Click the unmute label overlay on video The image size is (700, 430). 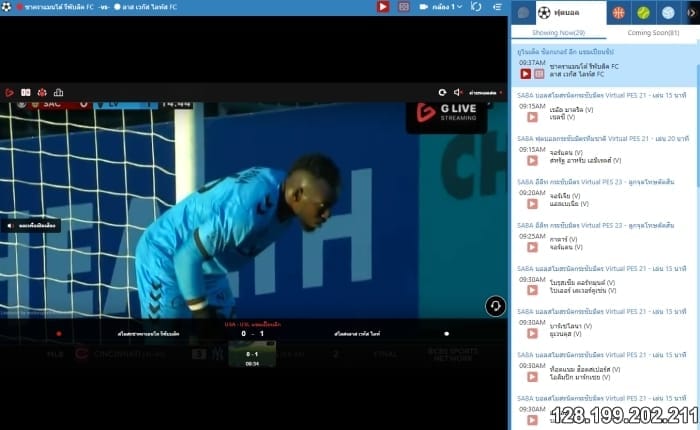pyautogui.click(x=31, y=226)
